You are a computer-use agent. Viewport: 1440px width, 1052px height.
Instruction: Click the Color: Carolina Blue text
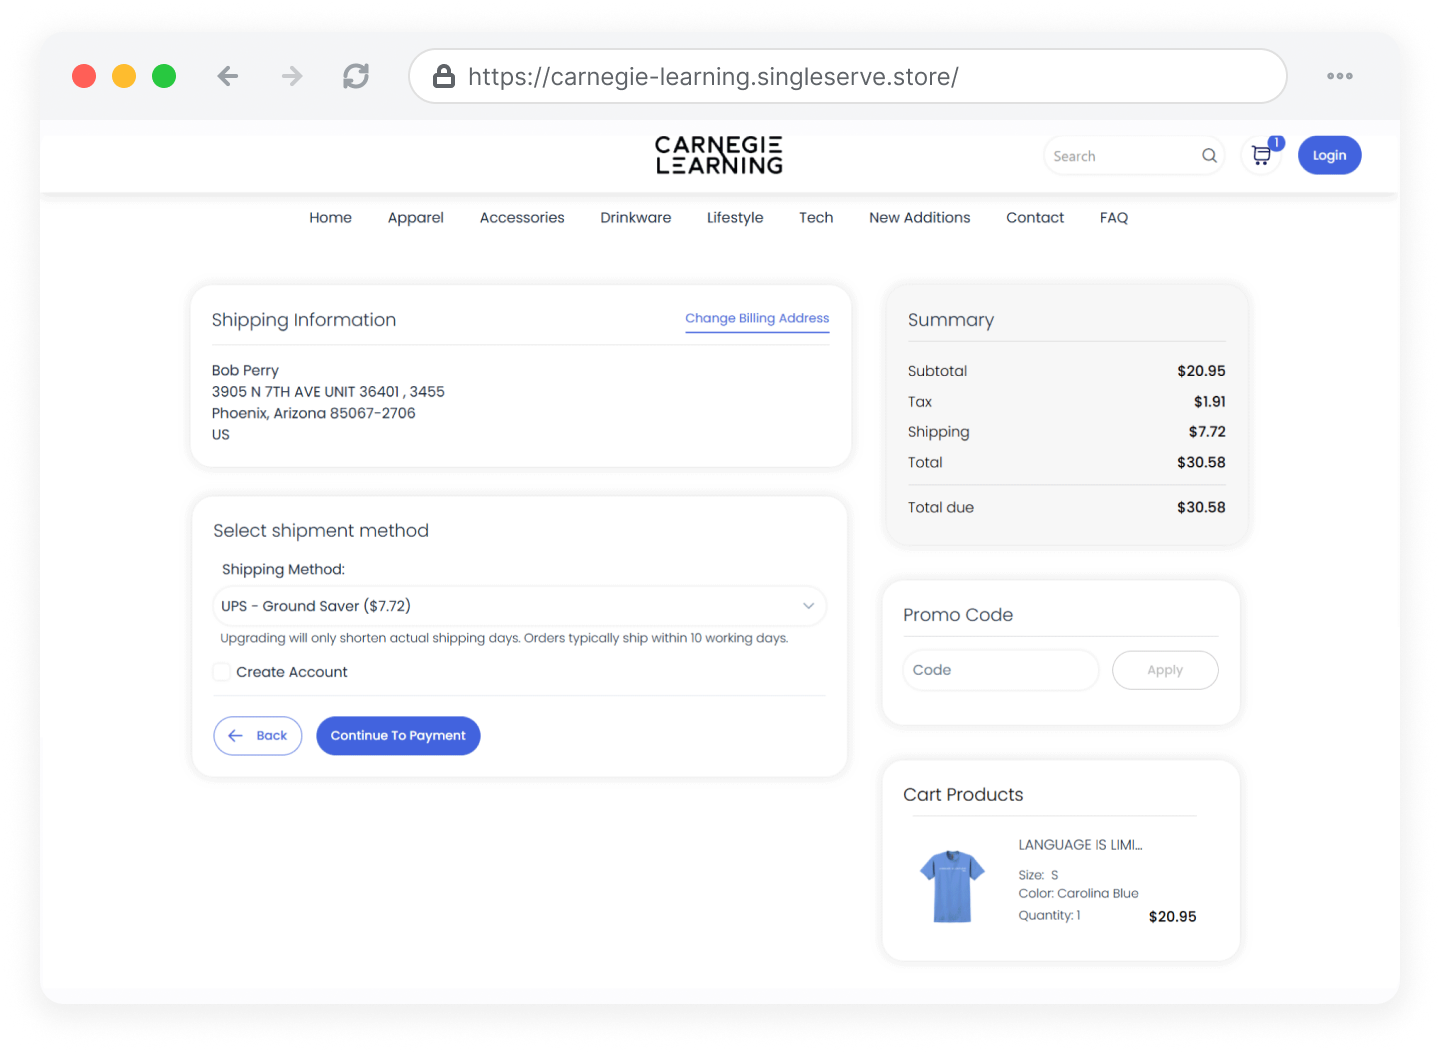tap(1078, 894)
